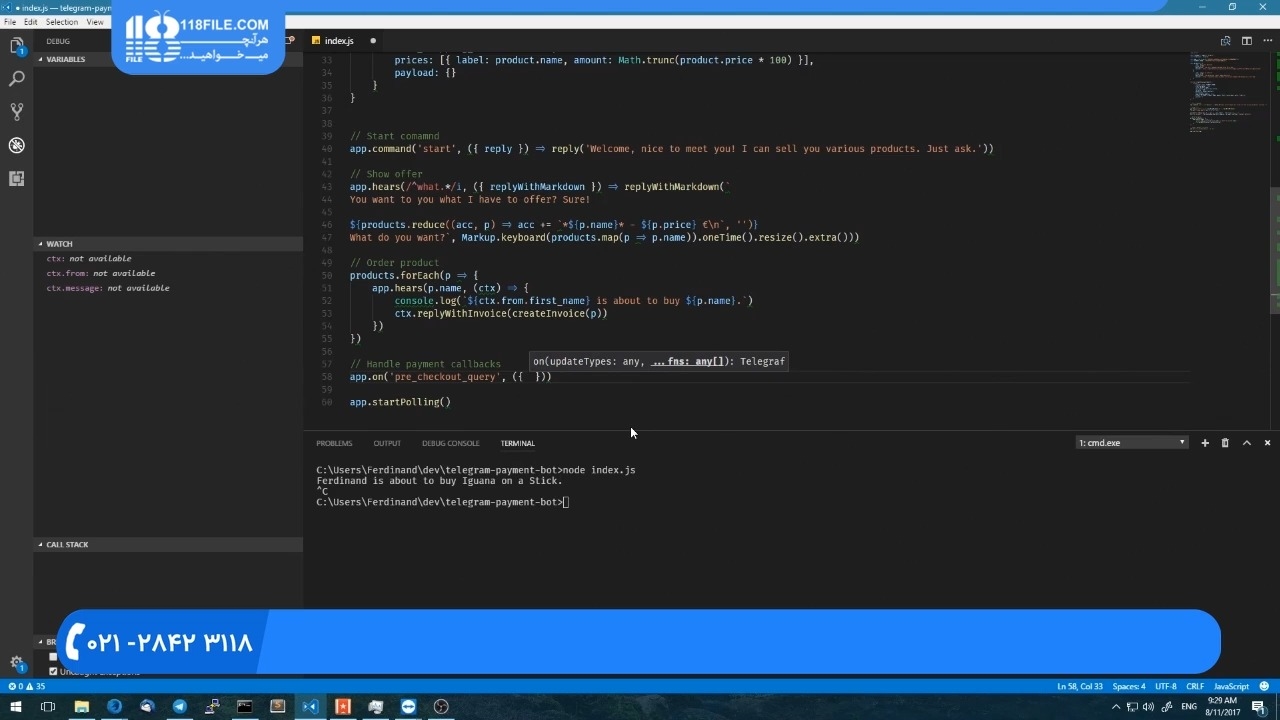Click the JavaScript language mode in status bar
Screen dimensions: 1280x720
[1231, 687]
